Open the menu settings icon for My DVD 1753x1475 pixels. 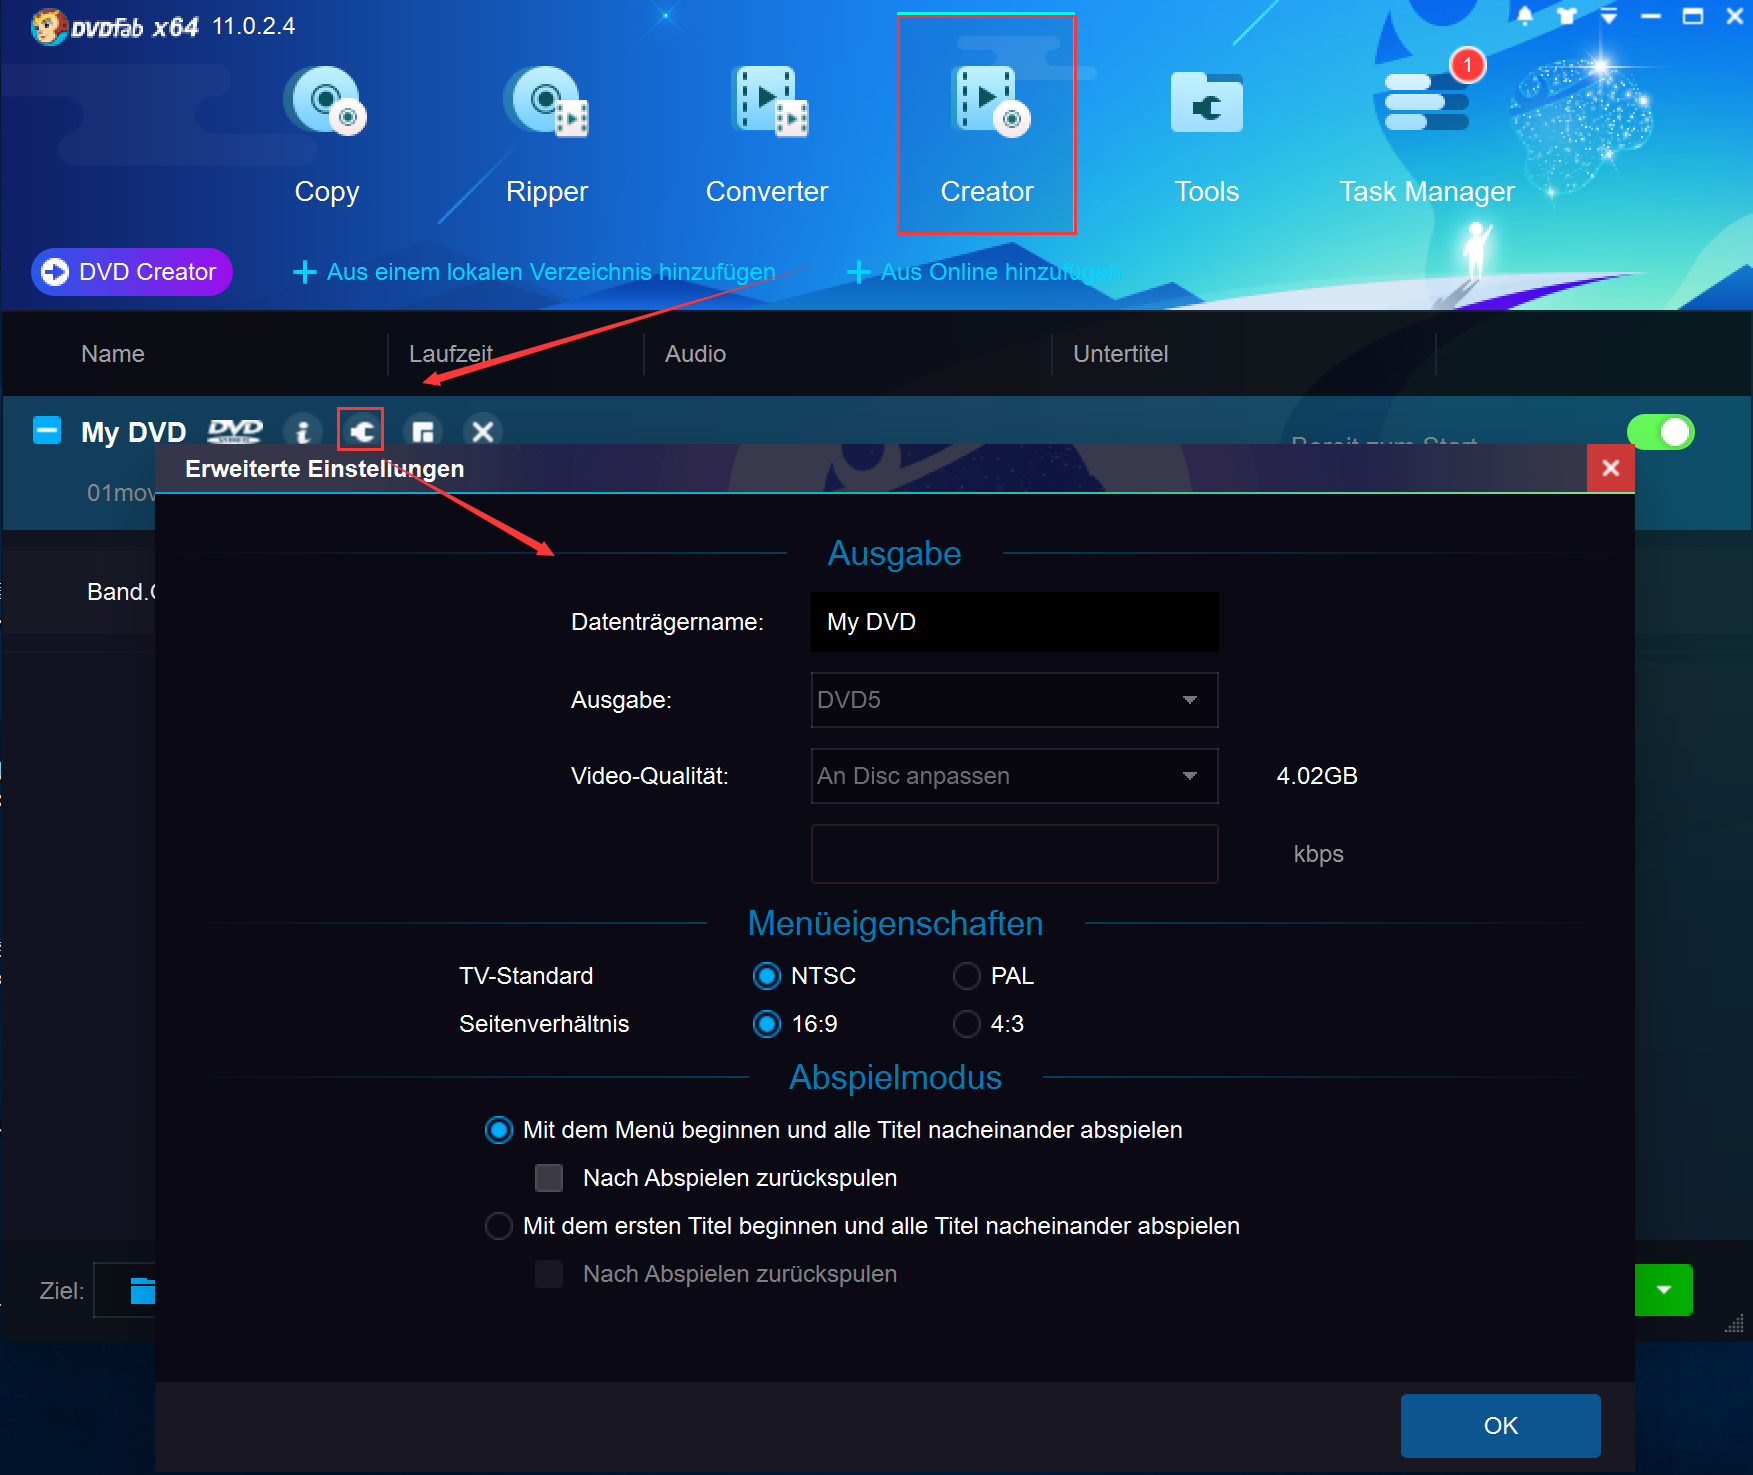coord(423,431)
